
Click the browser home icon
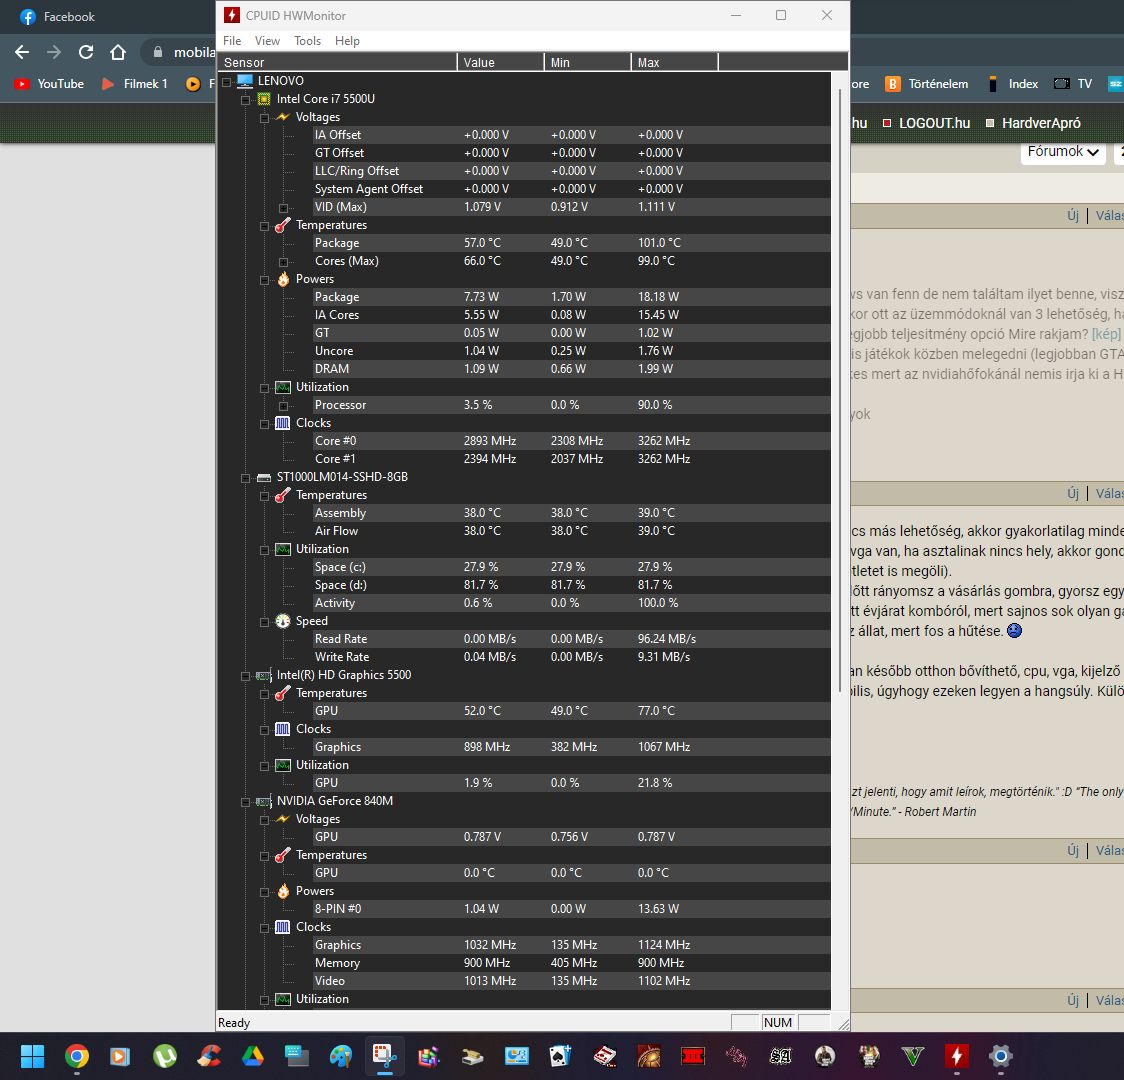pos(118,52)
